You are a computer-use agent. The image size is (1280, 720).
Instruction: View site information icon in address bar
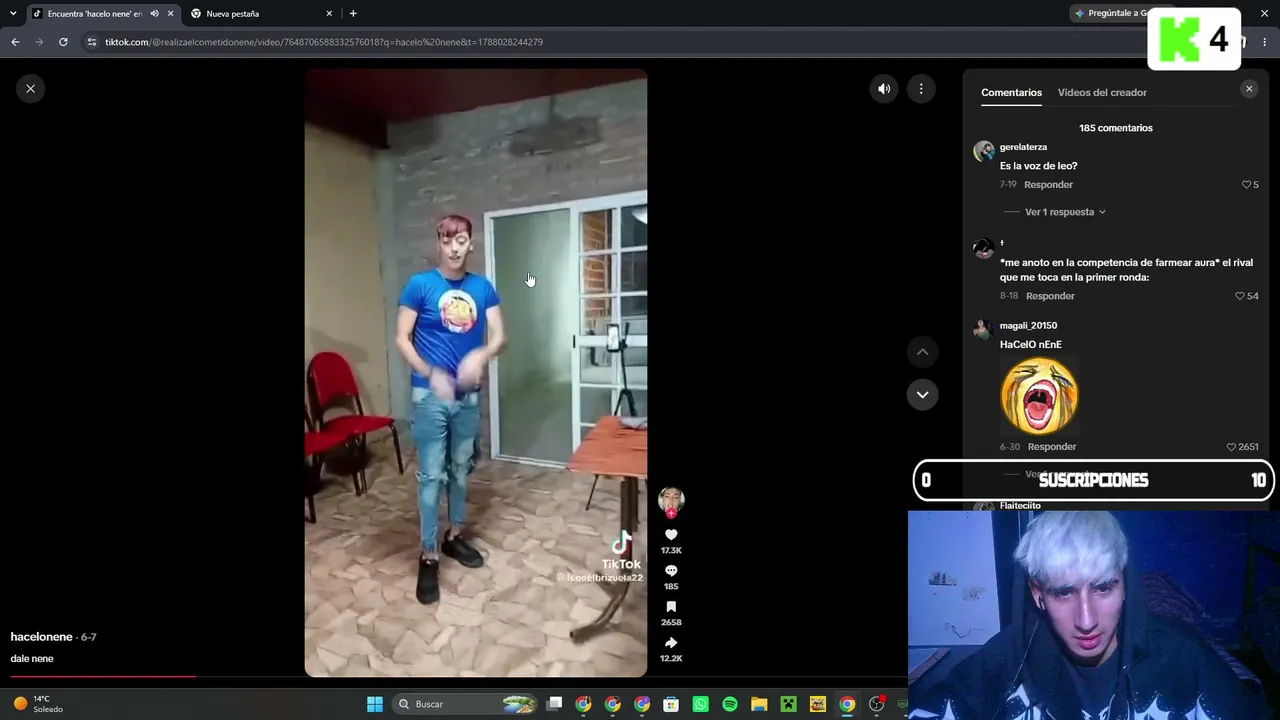coord(92,42)
